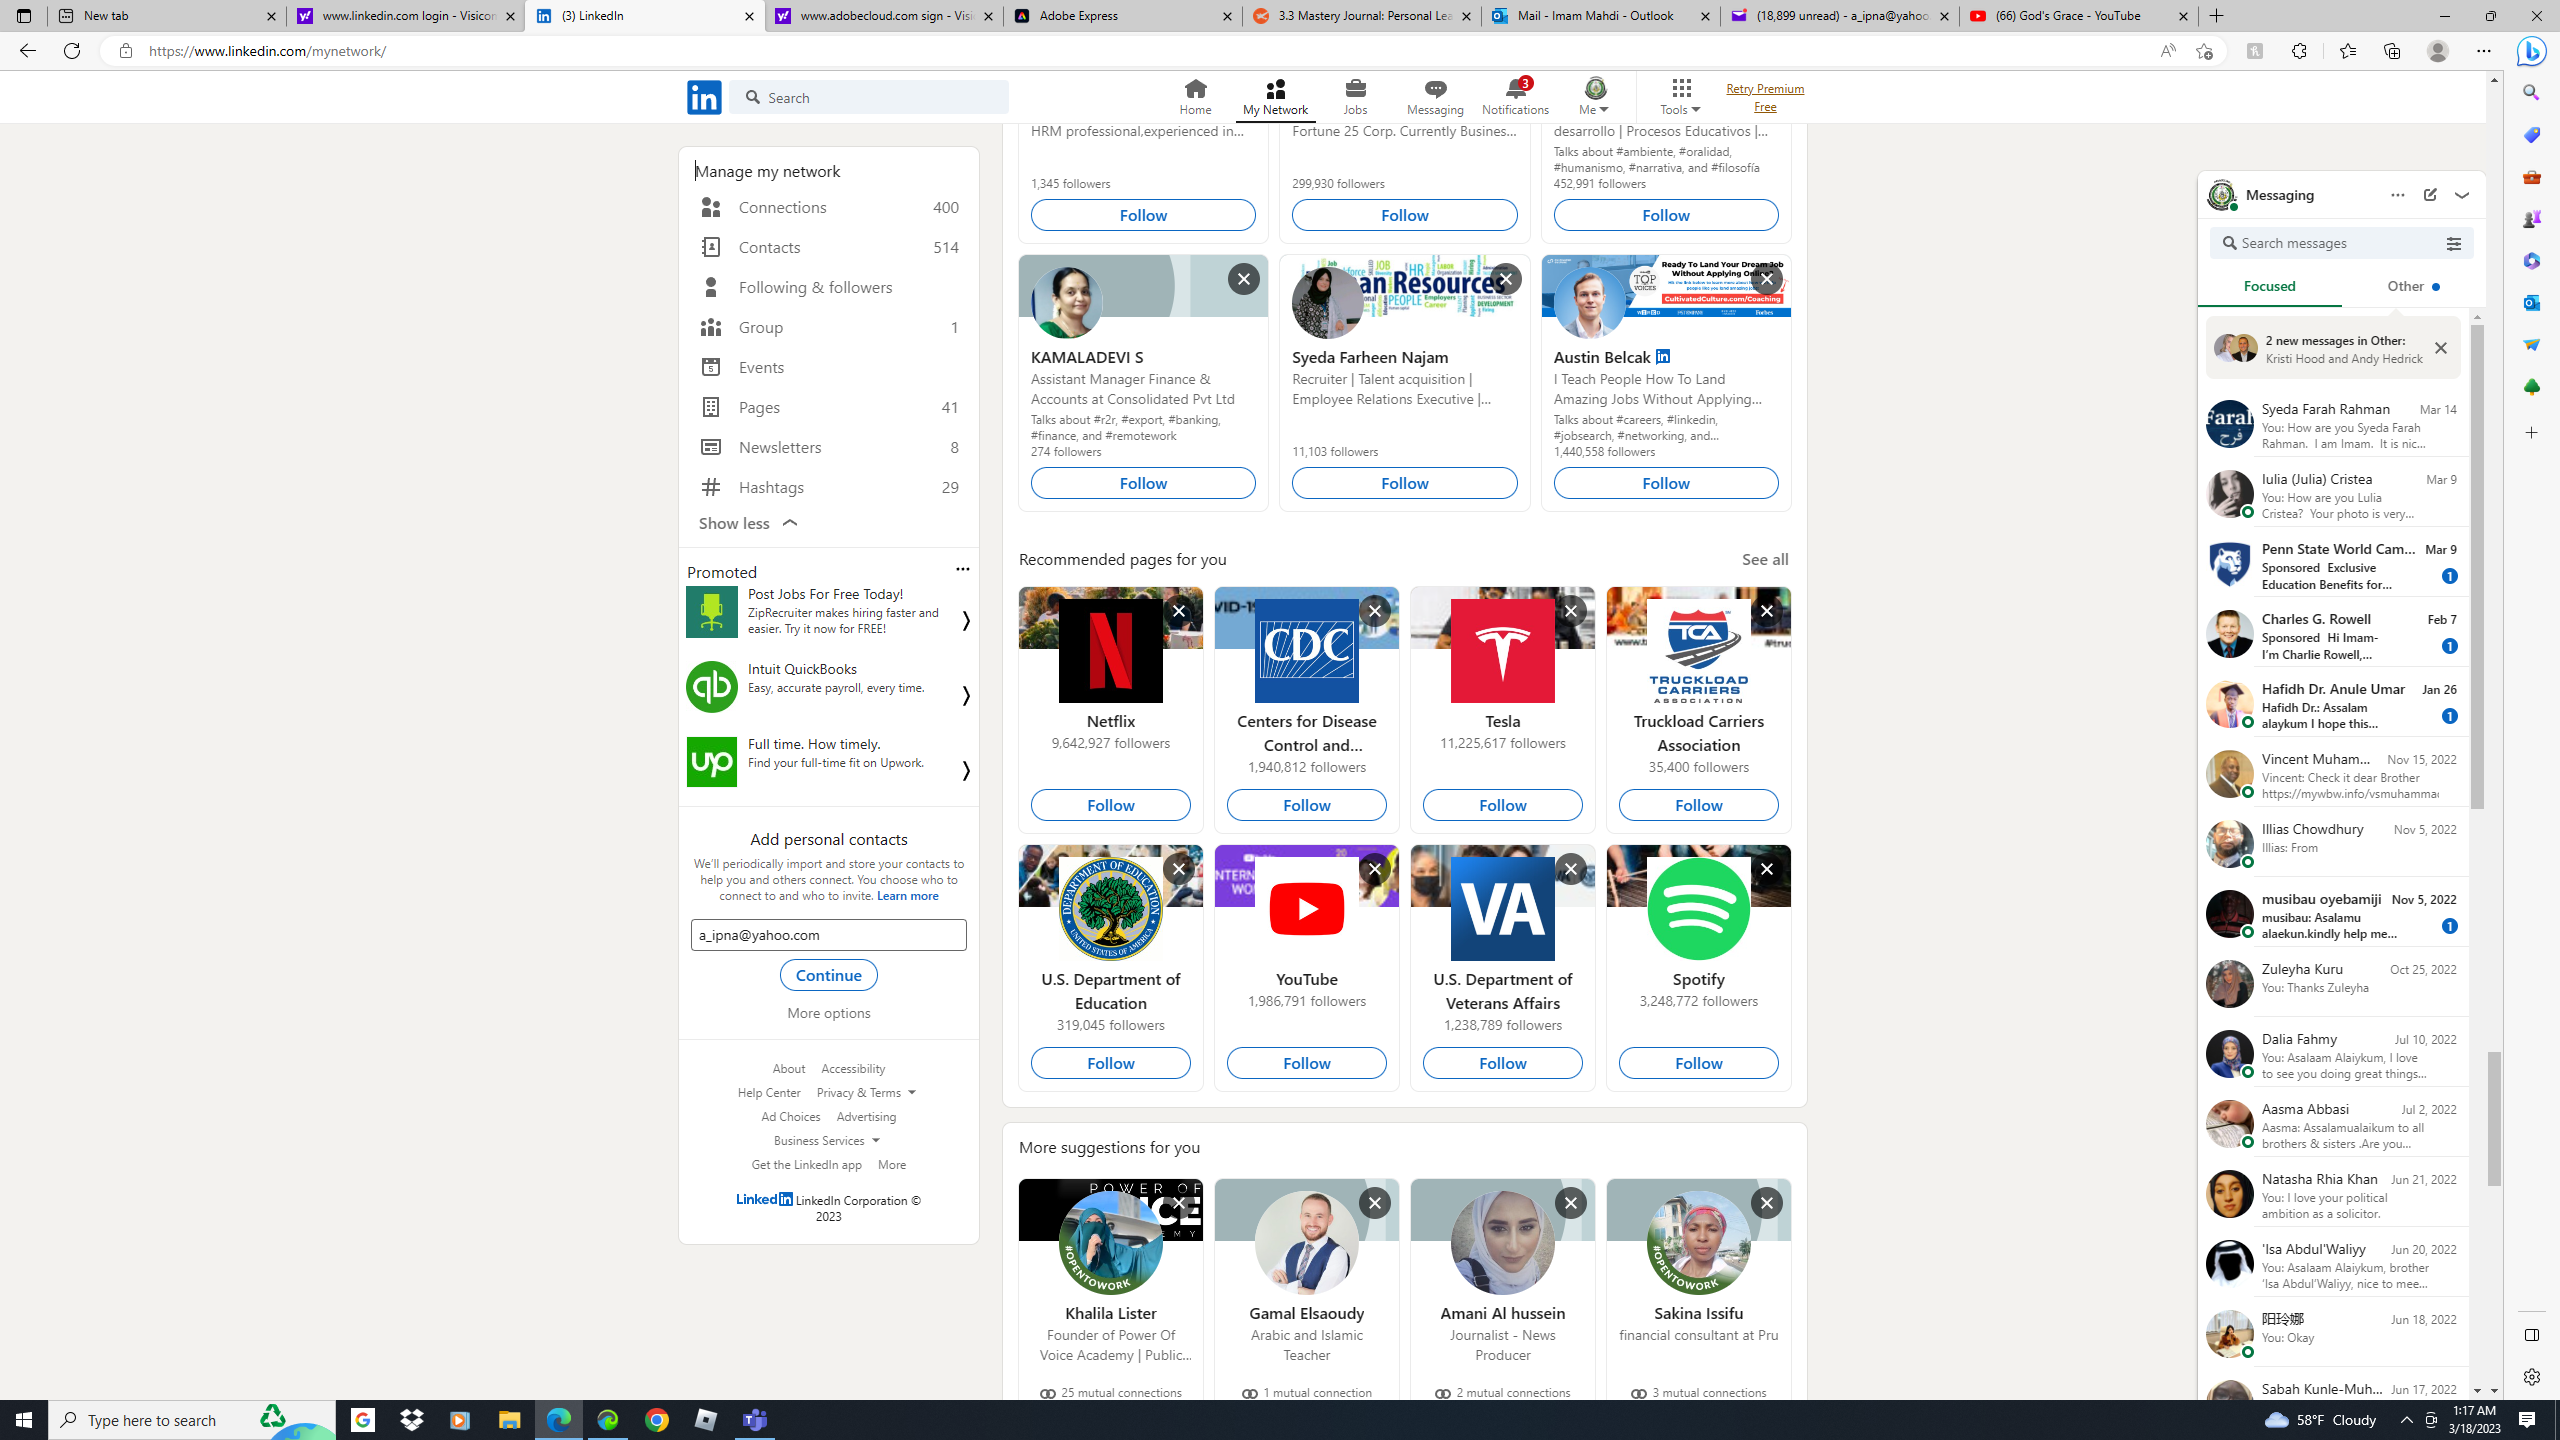Screen dimensions: 2560x1440
Task: Open Teams from Windows taskbar
Action: 755,1419
